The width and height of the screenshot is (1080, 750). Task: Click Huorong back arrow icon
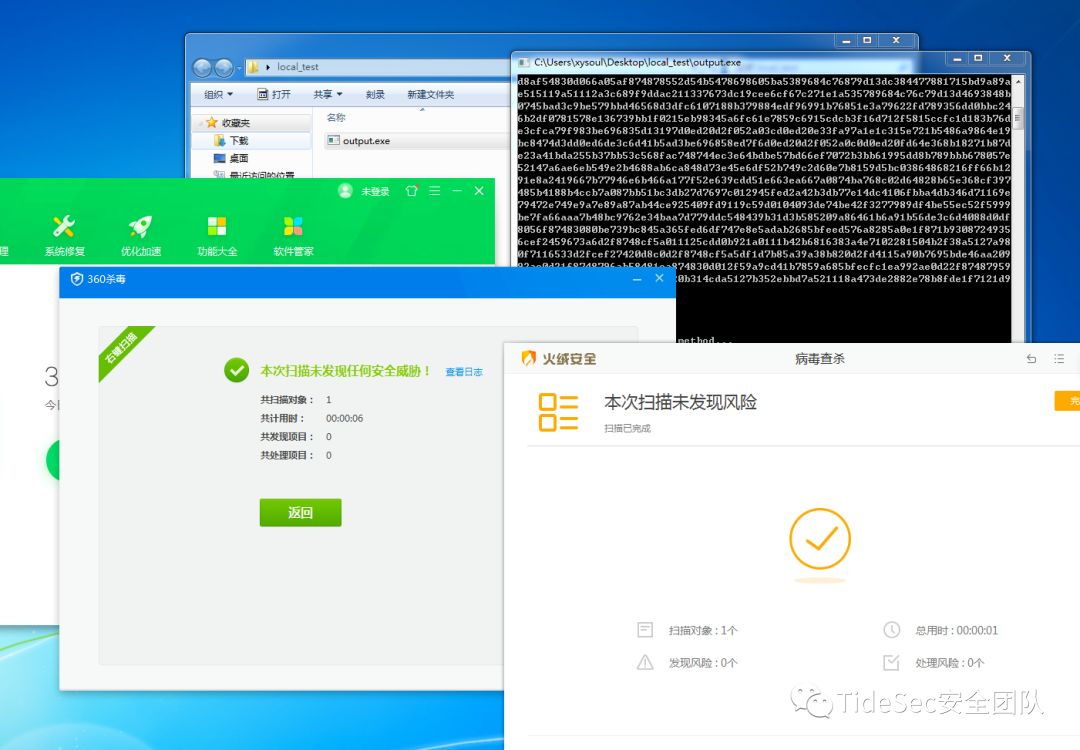1031,359
